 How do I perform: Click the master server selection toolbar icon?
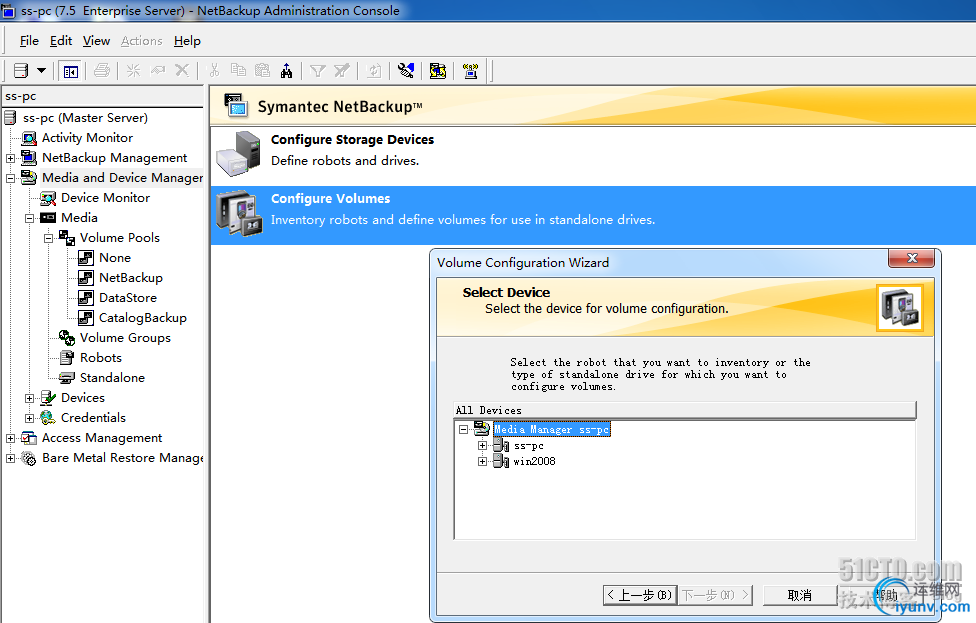click(21, 71)
